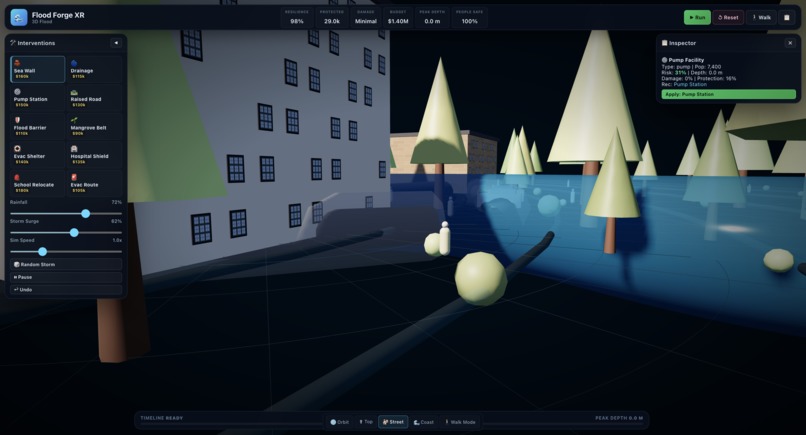Apply the recommended Pump Station
Screen dimensions: 806x435
[x=728, y=94]
